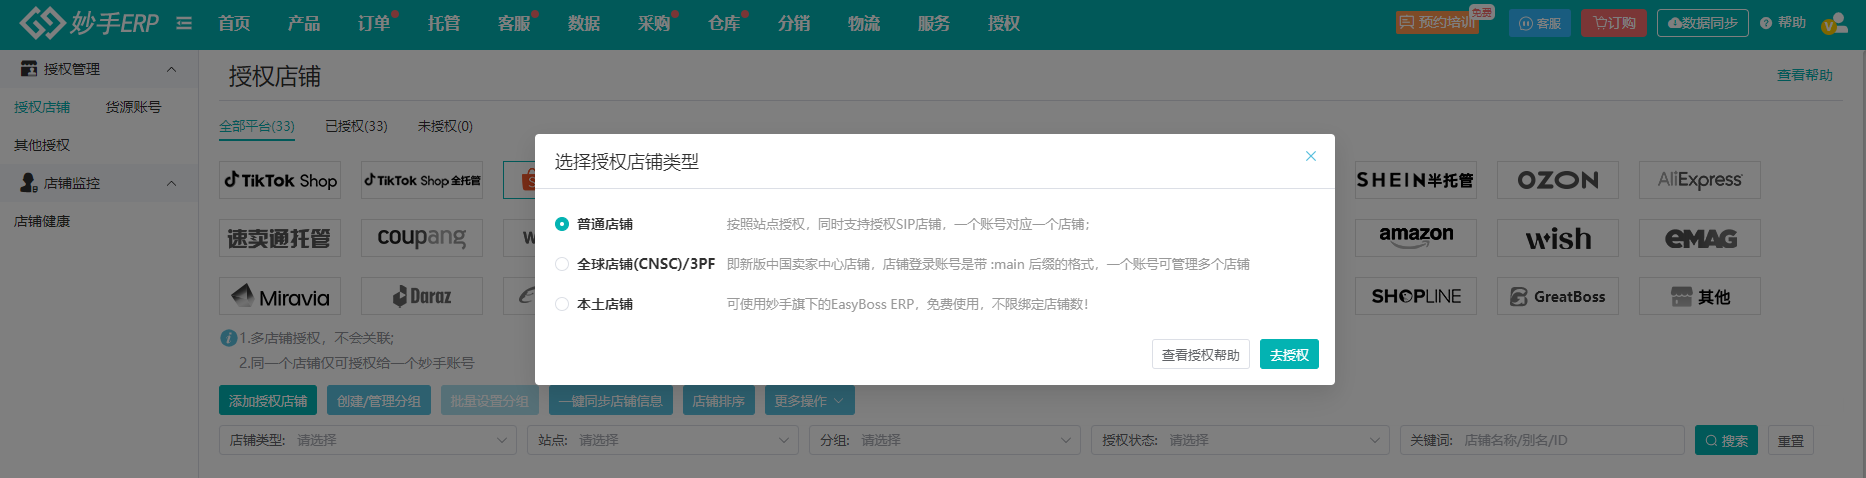Open the 店铺类型 dropdown

368,440
